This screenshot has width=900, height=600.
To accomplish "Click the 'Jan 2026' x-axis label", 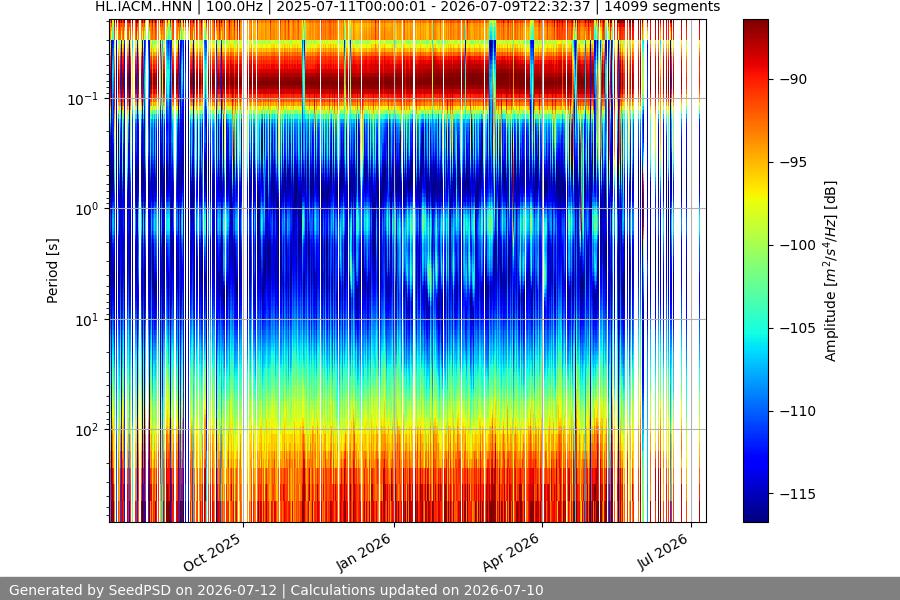I will tap(363, 552).
